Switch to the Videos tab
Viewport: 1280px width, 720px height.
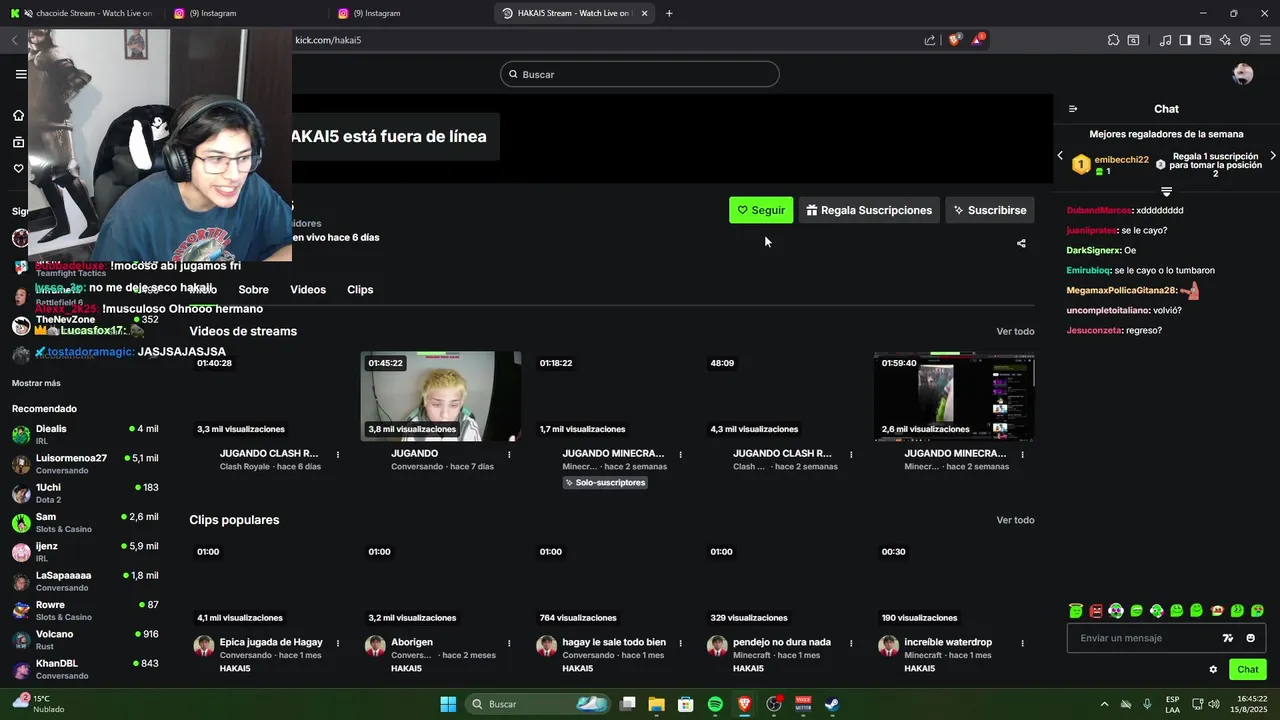[x=308, y=290]
